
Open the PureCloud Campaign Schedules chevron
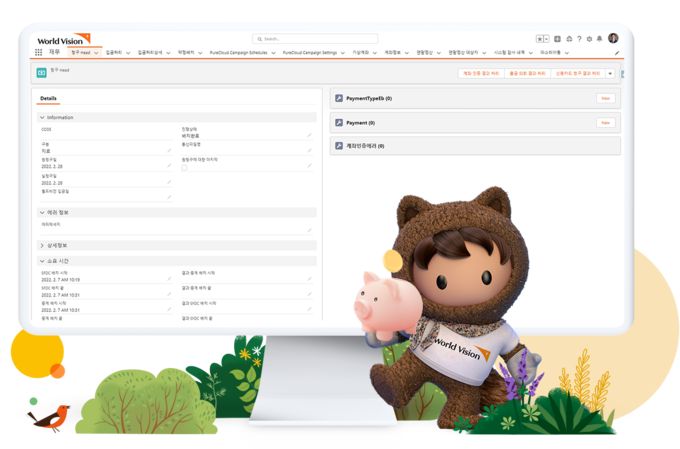tap(273, 53)
